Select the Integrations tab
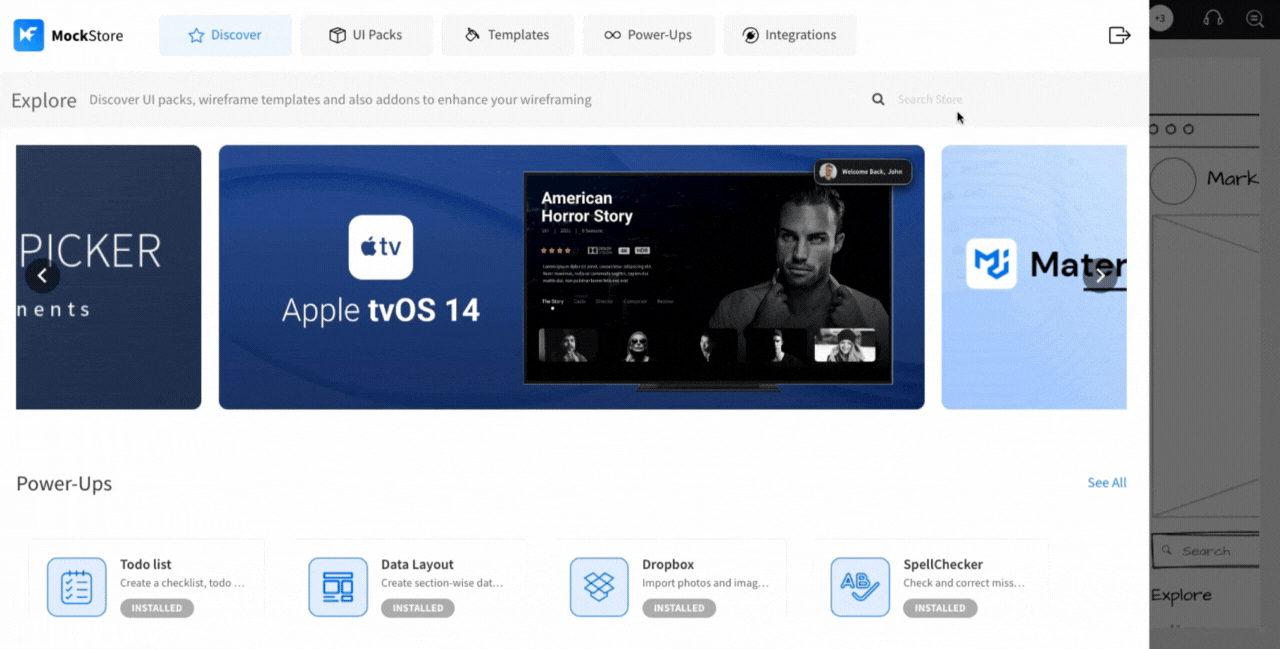 click(790, 35)
